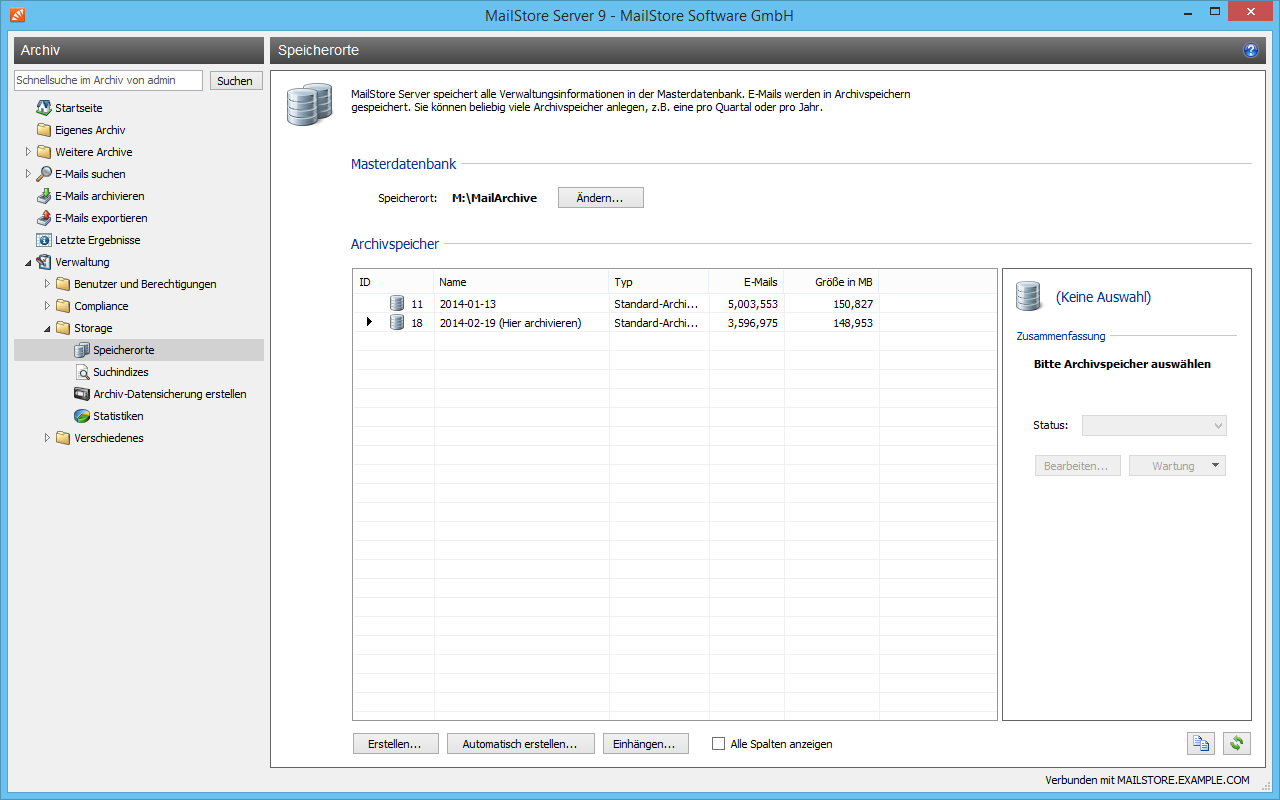Expand the Compliance tree node
The image size is (1280, 800).
[x=47, y=306]
